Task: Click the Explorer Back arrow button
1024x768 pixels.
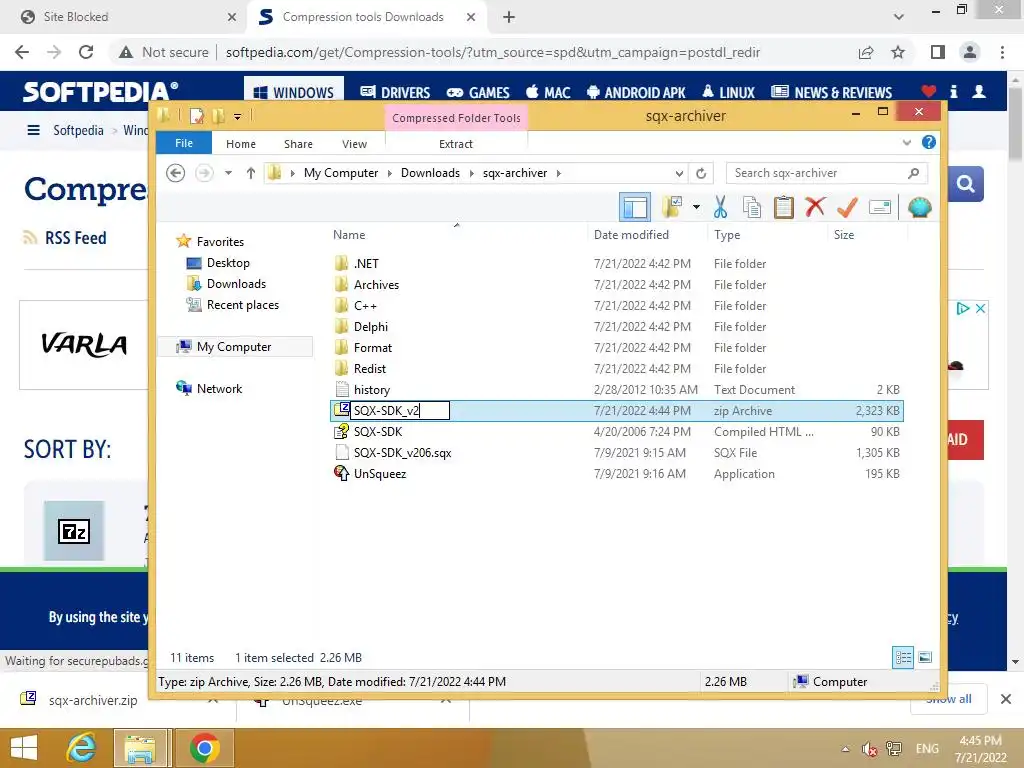Action: click(176, 173)
